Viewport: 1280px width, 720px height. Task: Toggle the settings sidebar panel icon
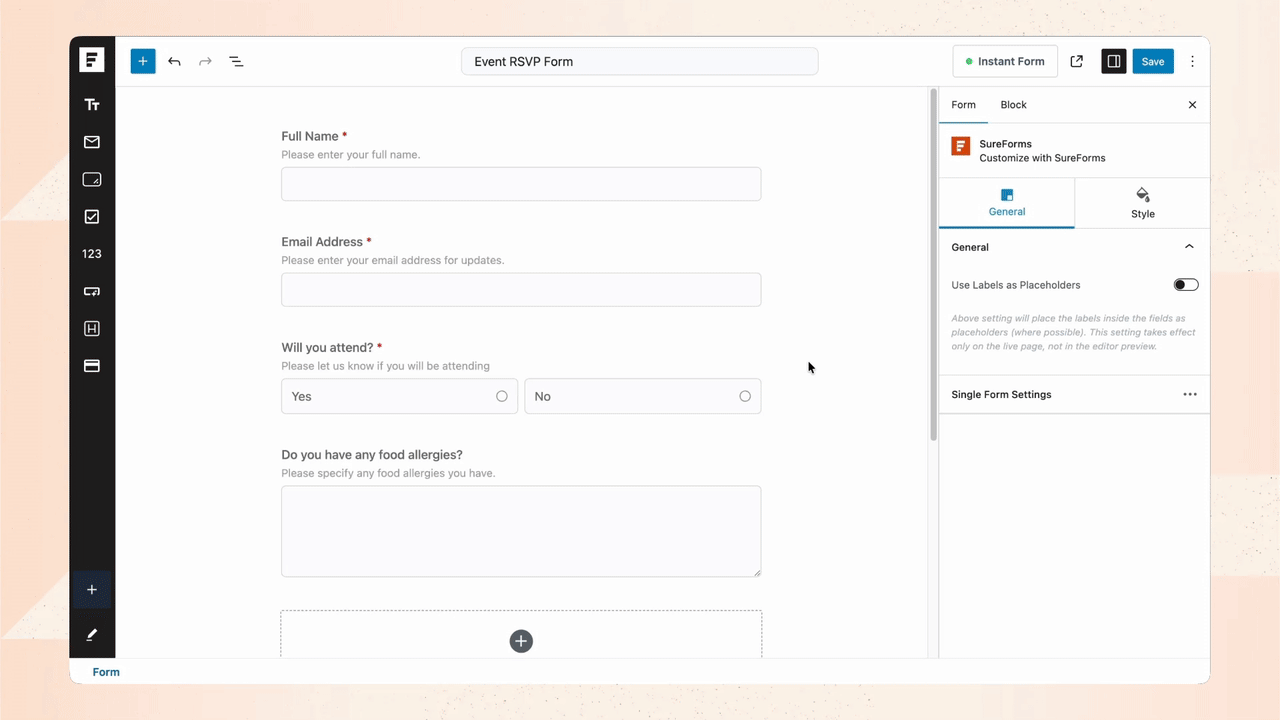(x=1113, y=61)
